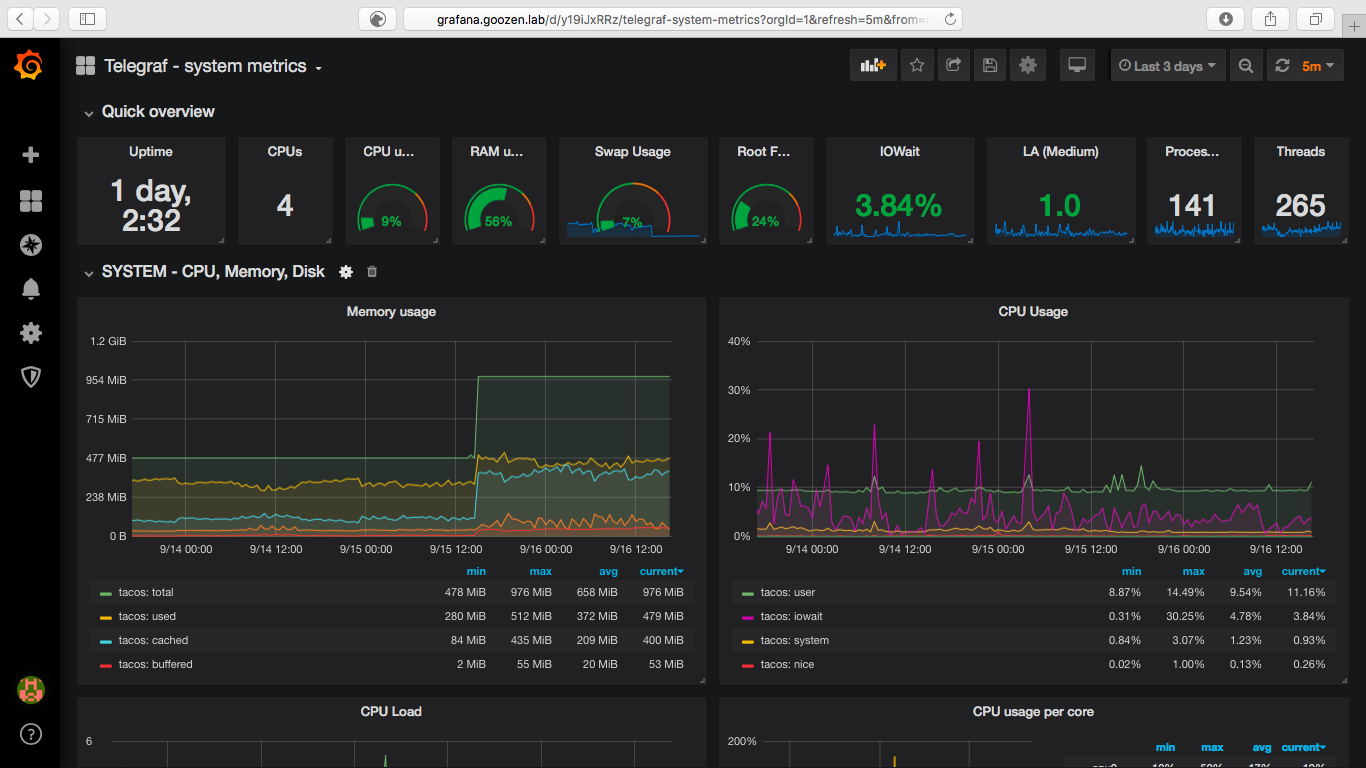Open the Dashboards grid icon in sidebar

coord(30,202)
